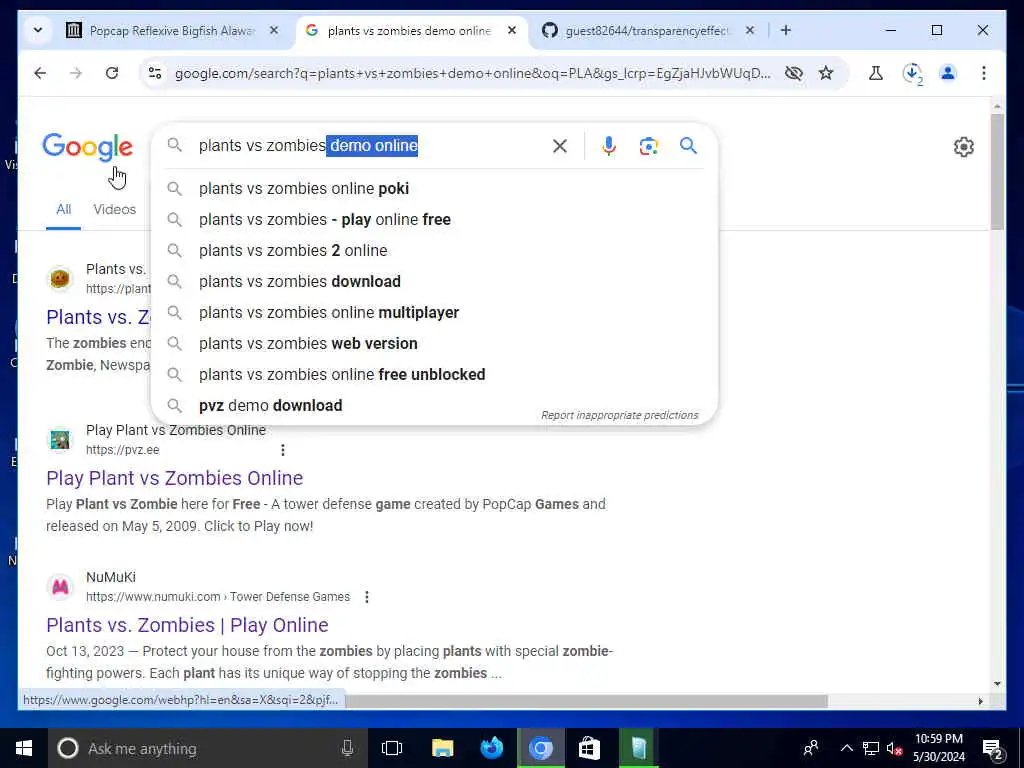Close the GitHub transparencyeffect tab
This screenshot has height=768, width=1024.
750,30
